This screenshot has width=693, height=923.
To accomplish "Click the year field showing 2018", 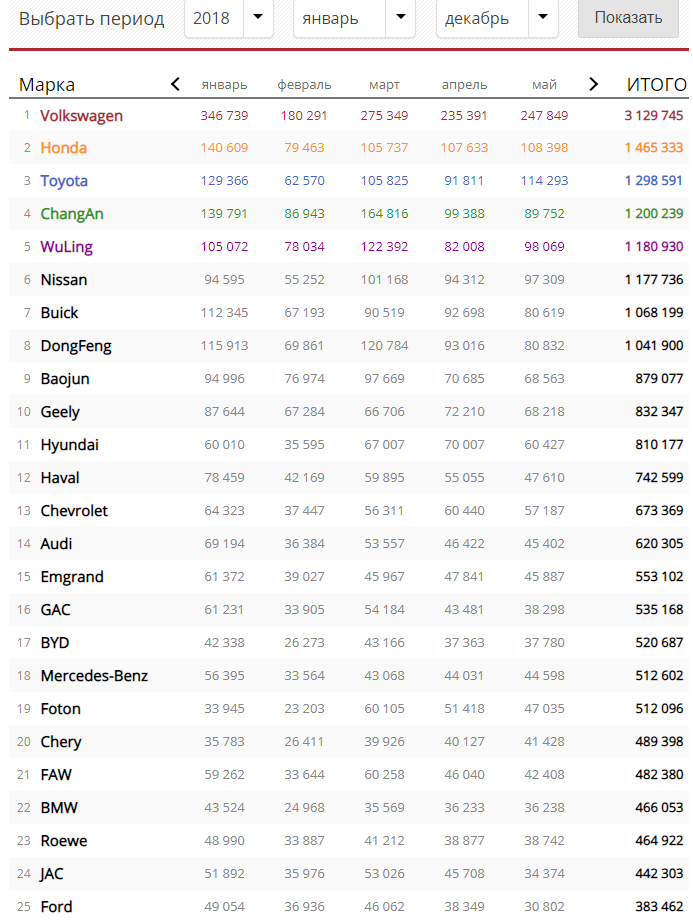I will (x=211, y=18).
